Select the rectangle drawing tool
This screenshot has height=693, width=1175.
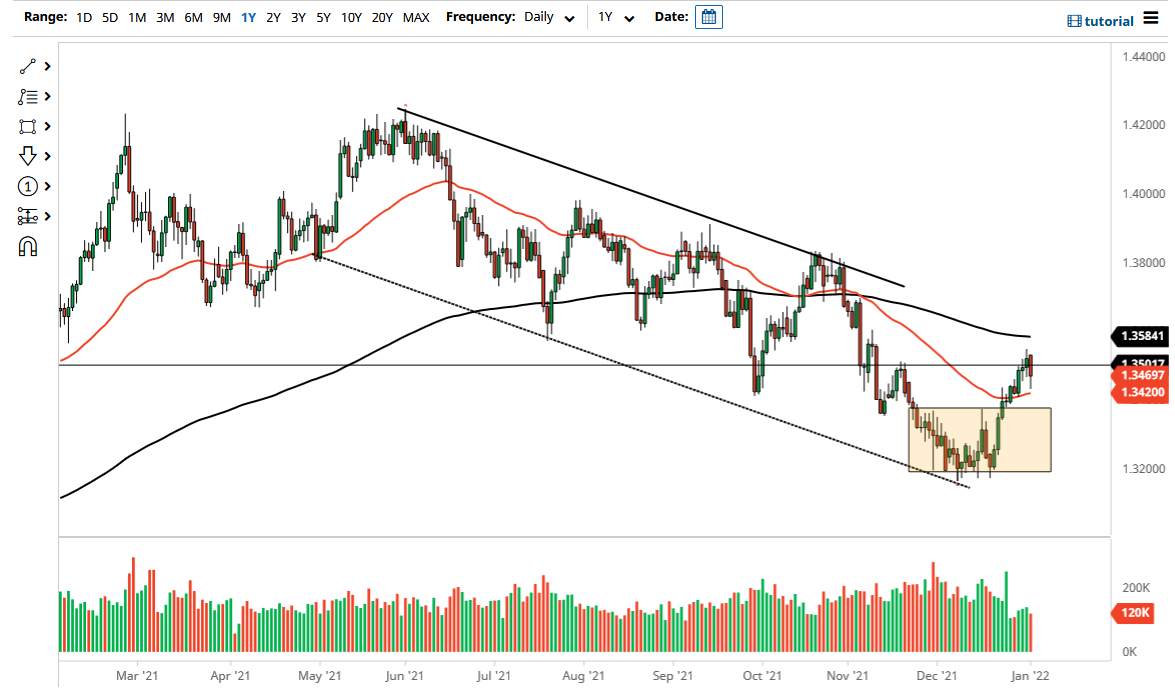click(28, 126)
